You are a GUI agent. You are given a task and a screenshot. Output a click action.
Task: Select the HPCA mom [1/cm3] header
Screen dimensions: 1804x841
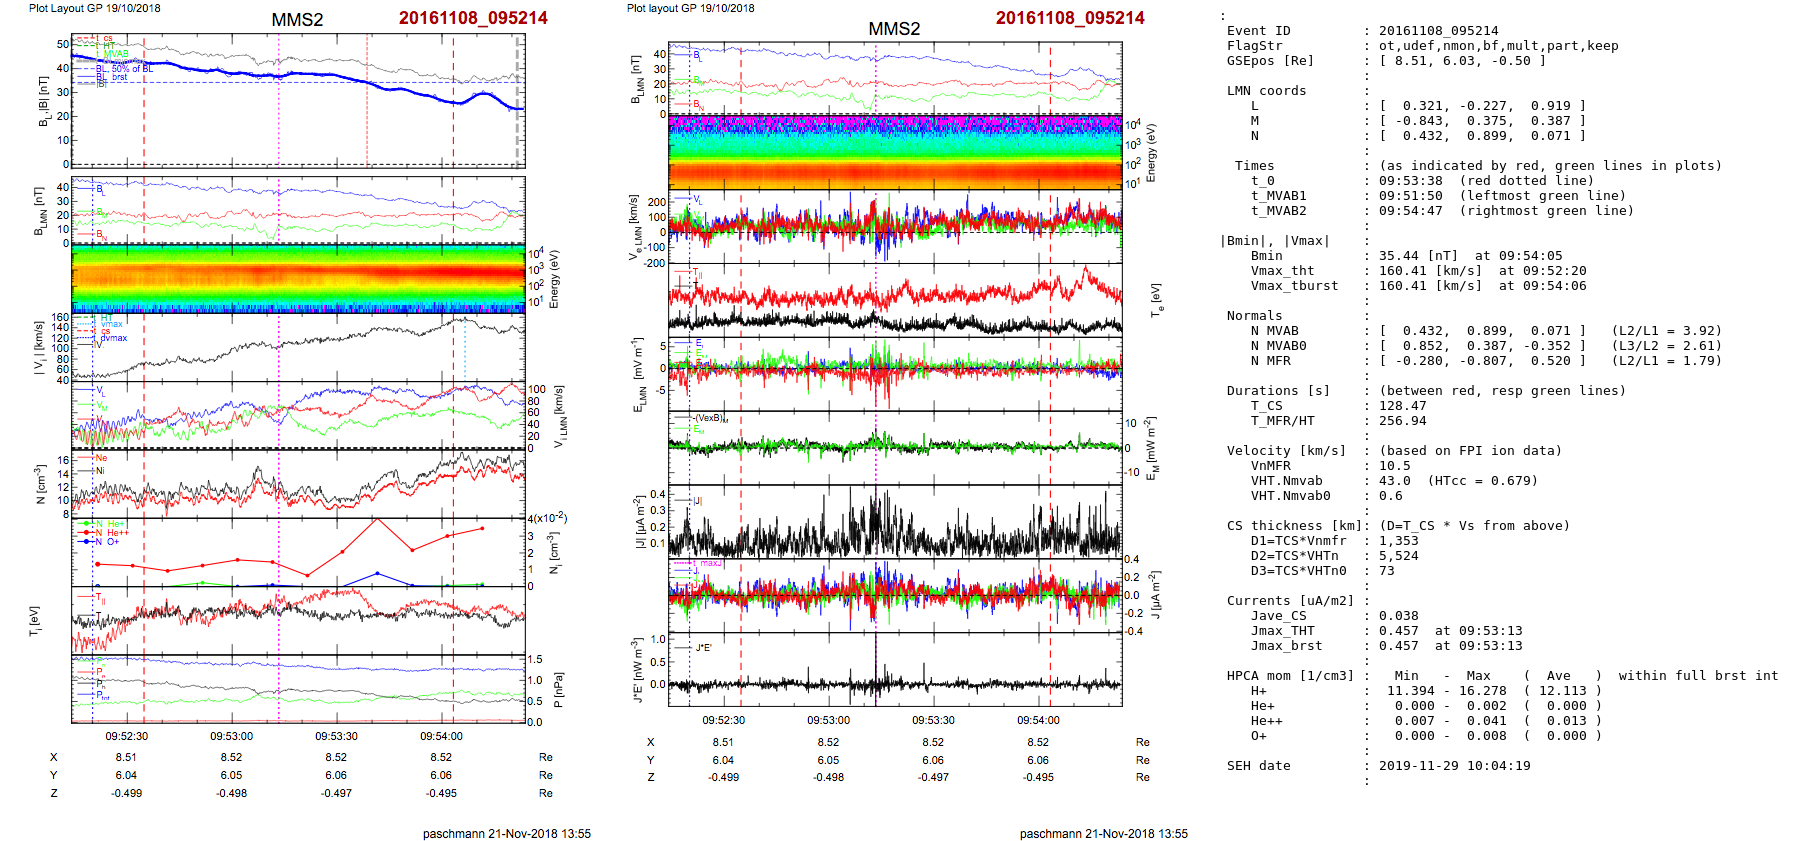click(x=1290, y=676)
